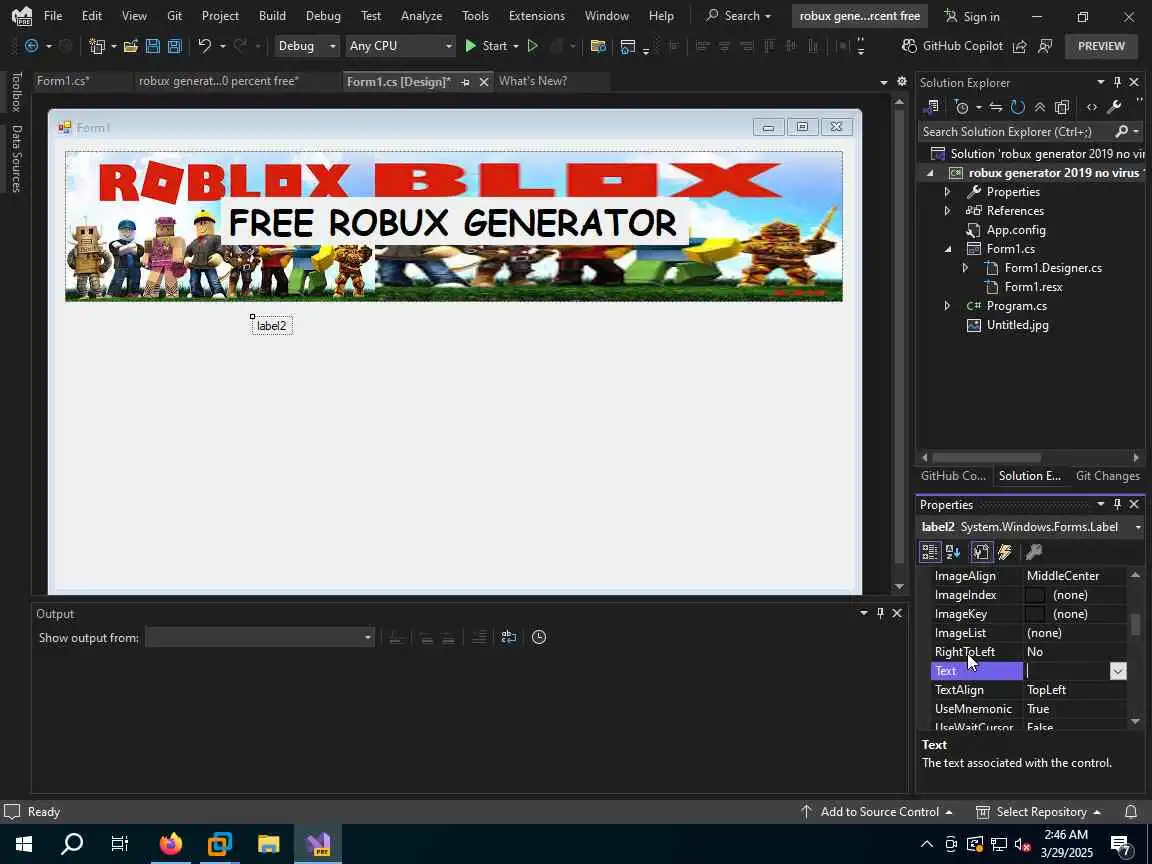Click Select Repository in status bar
The height and width of the screenshot is (864, 1152).
tap(1038, 811)
